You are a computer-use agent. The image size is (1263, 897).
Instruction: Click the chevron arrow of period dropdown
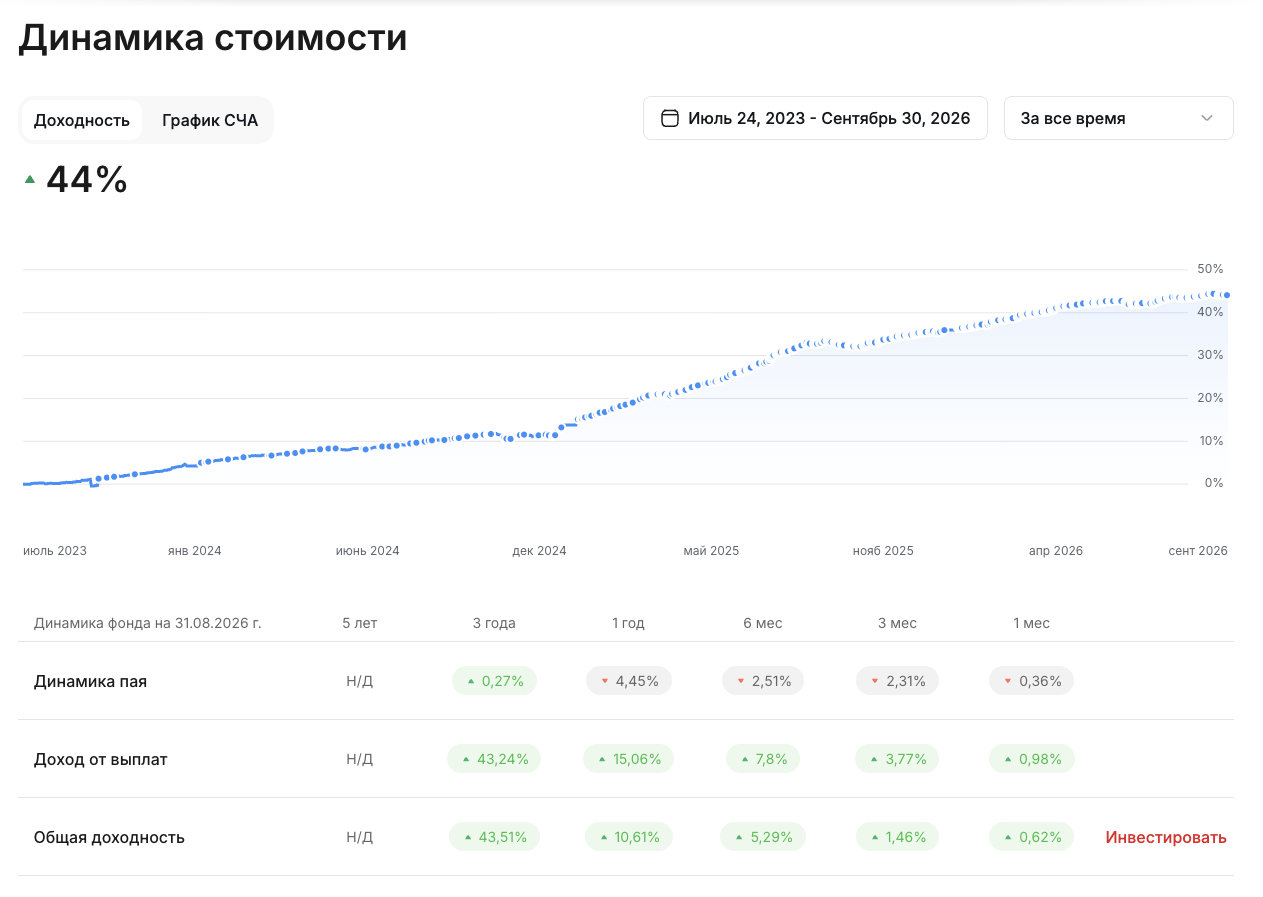point(1207,118)
